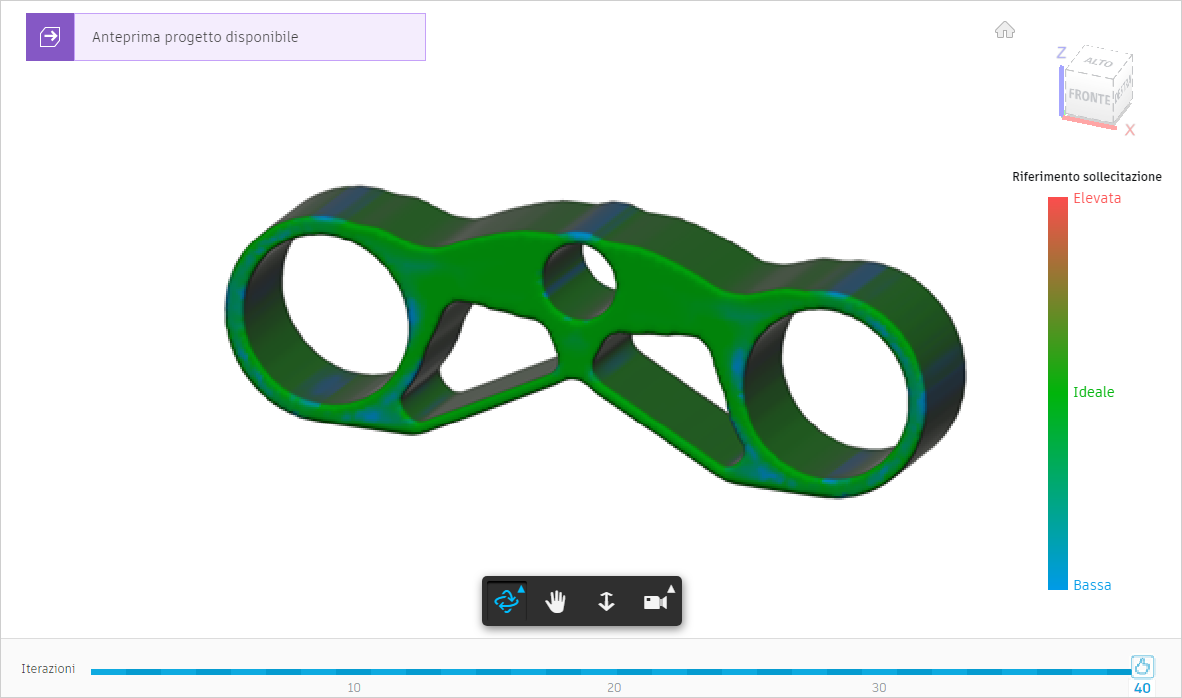Click the purple export preview arrow icon
1182x698 pixels.
click(x=50, y=37)
